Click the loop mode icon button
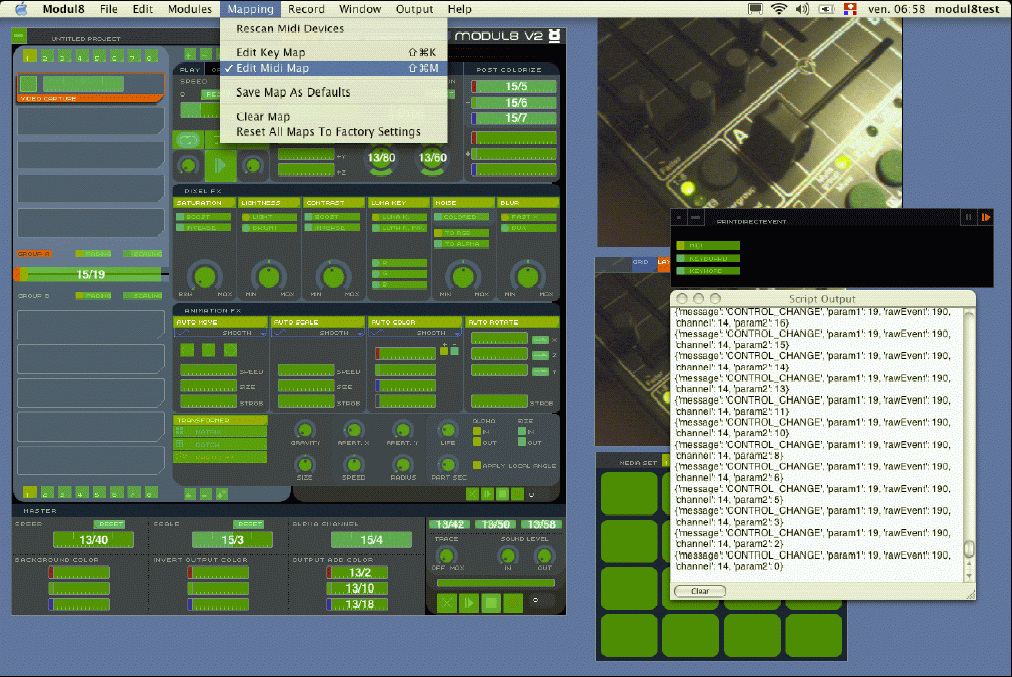Image resolution: width=1012 pixels, height=677 pixels. 188,140
